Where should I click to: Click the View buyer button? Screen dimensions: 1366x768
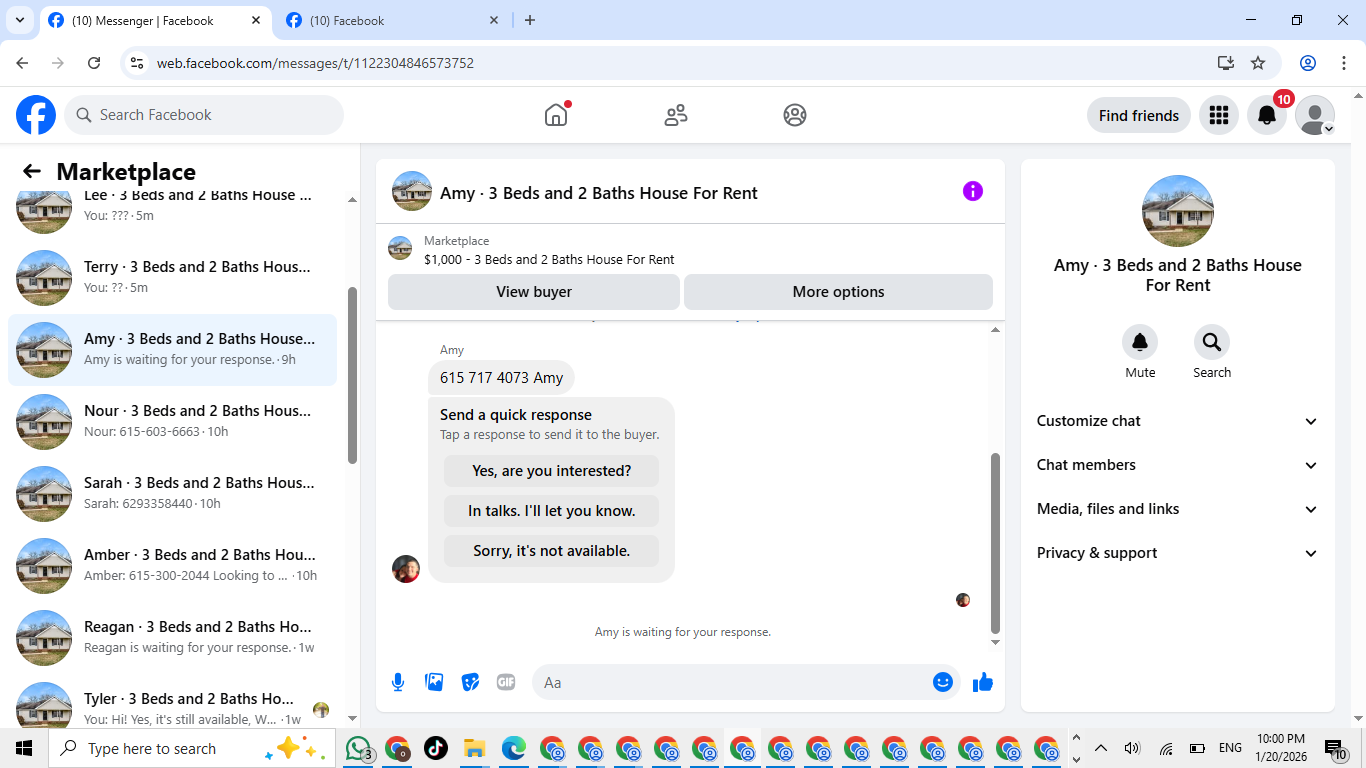(534, 292)
